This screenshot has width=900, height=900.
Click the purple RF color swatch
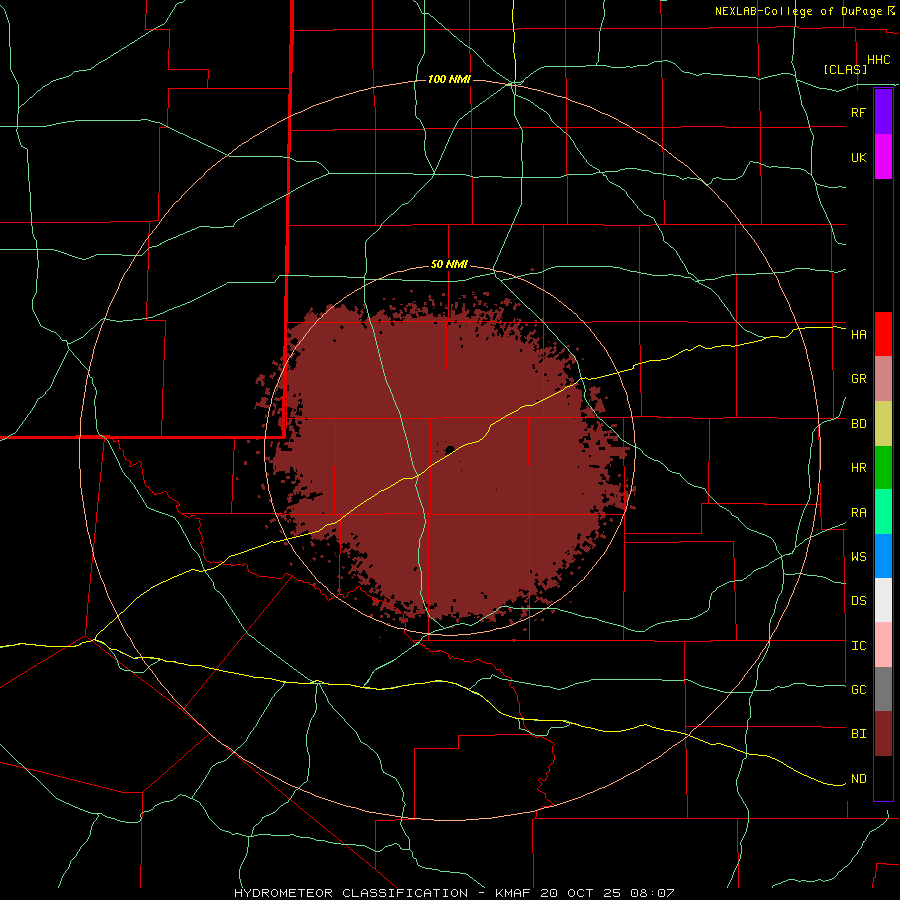coord(883,112)
